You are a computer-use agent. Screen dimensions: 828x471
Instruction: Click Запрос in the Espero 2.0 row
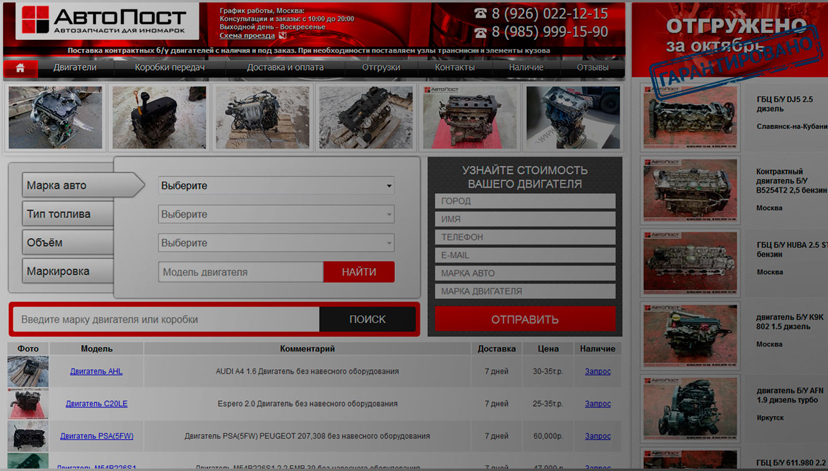tap(597, 403)
